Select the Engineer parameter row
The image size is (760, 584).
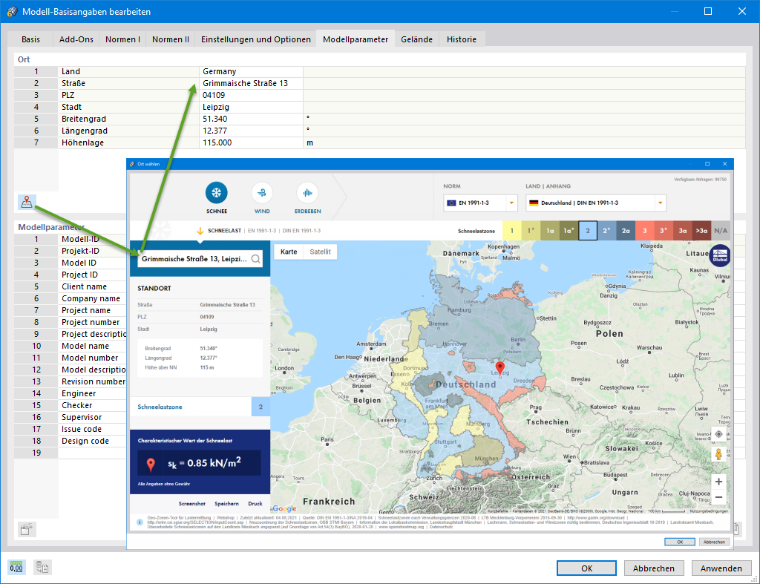point(70,394)
